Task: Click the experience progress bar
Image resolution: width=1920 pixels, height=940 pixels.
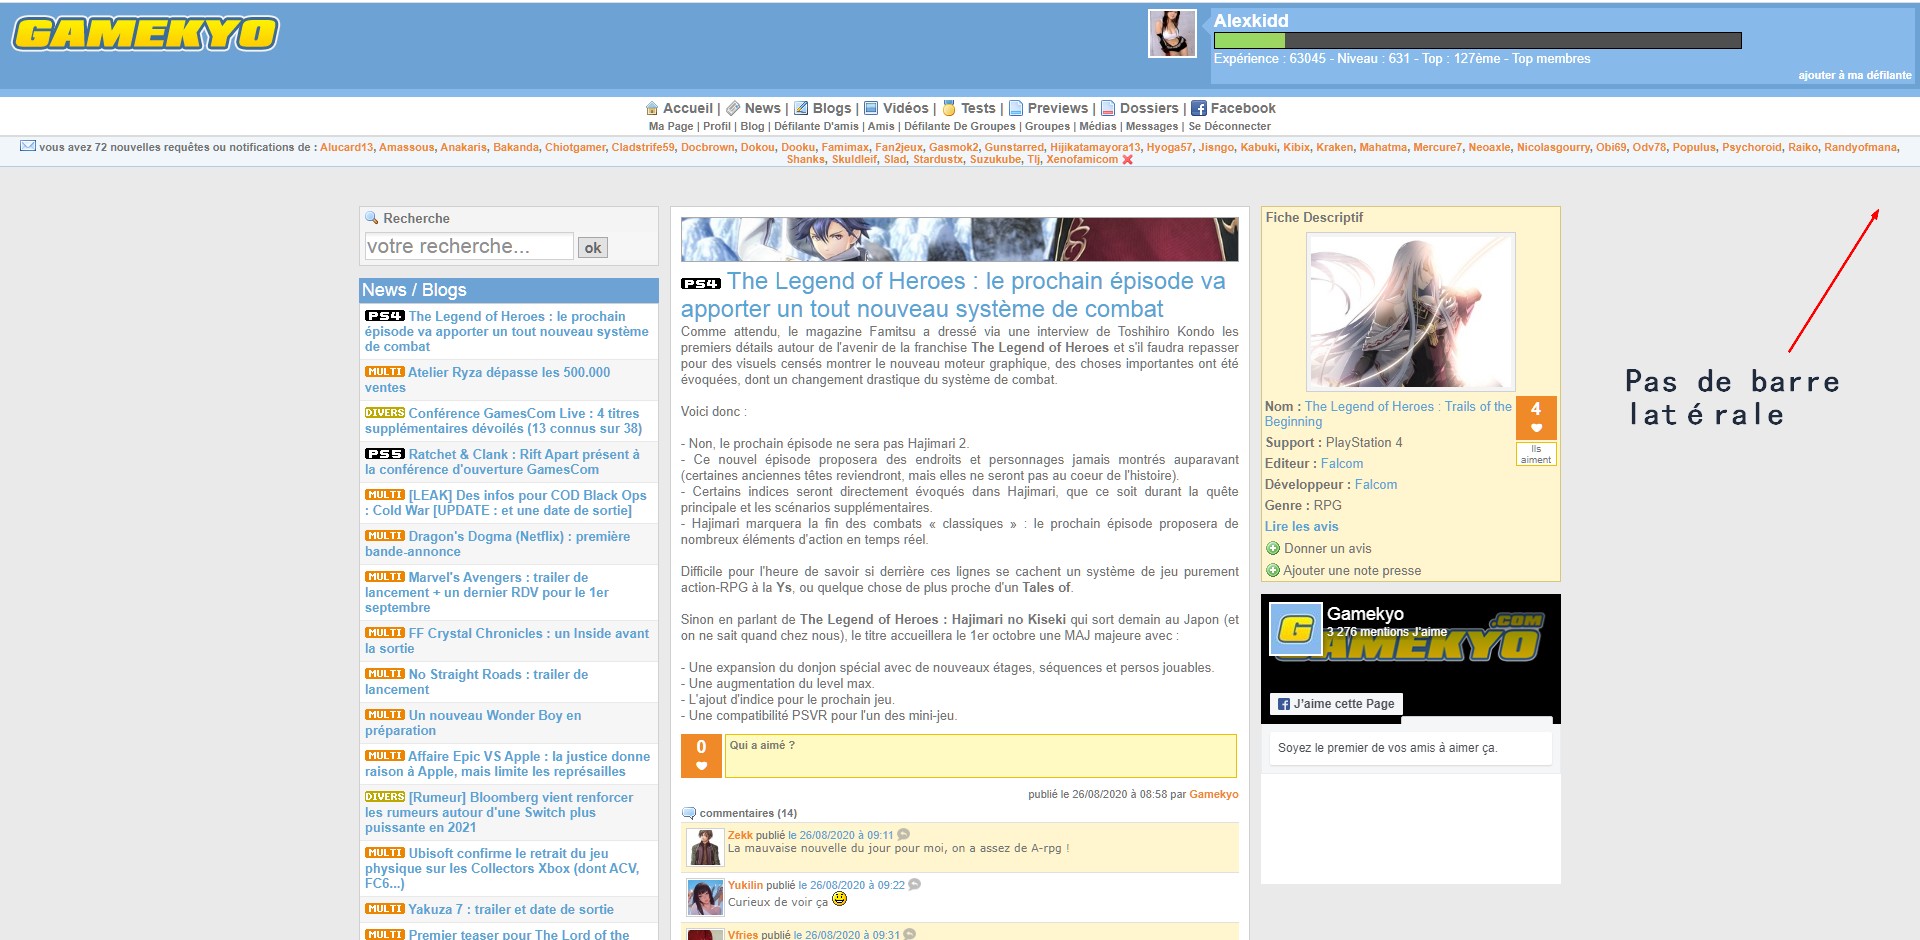Action: click(x=1477, y=40)
